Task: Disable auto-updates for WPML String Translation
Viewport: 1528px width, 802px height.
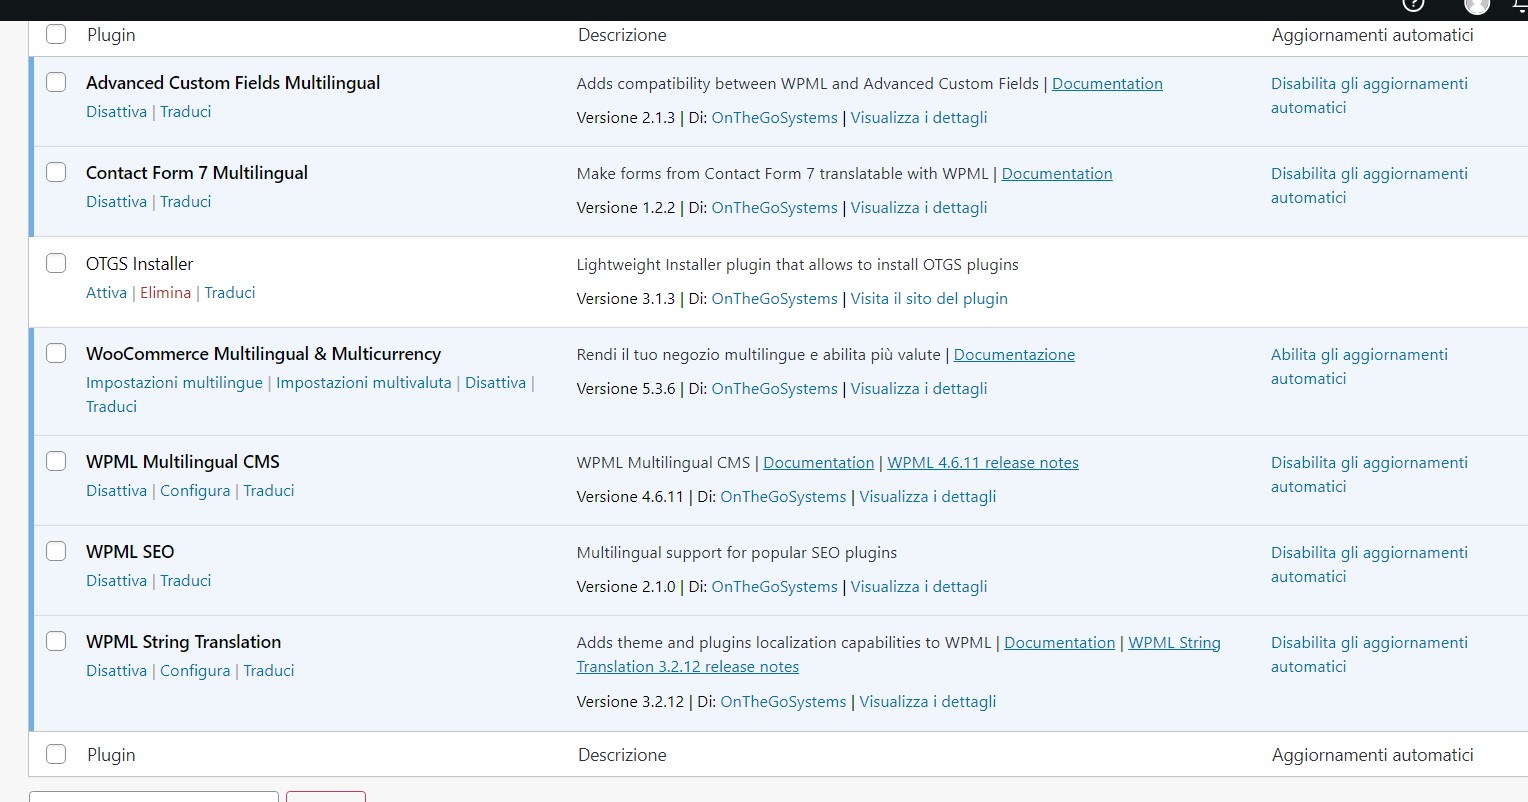Action: 1369,654
